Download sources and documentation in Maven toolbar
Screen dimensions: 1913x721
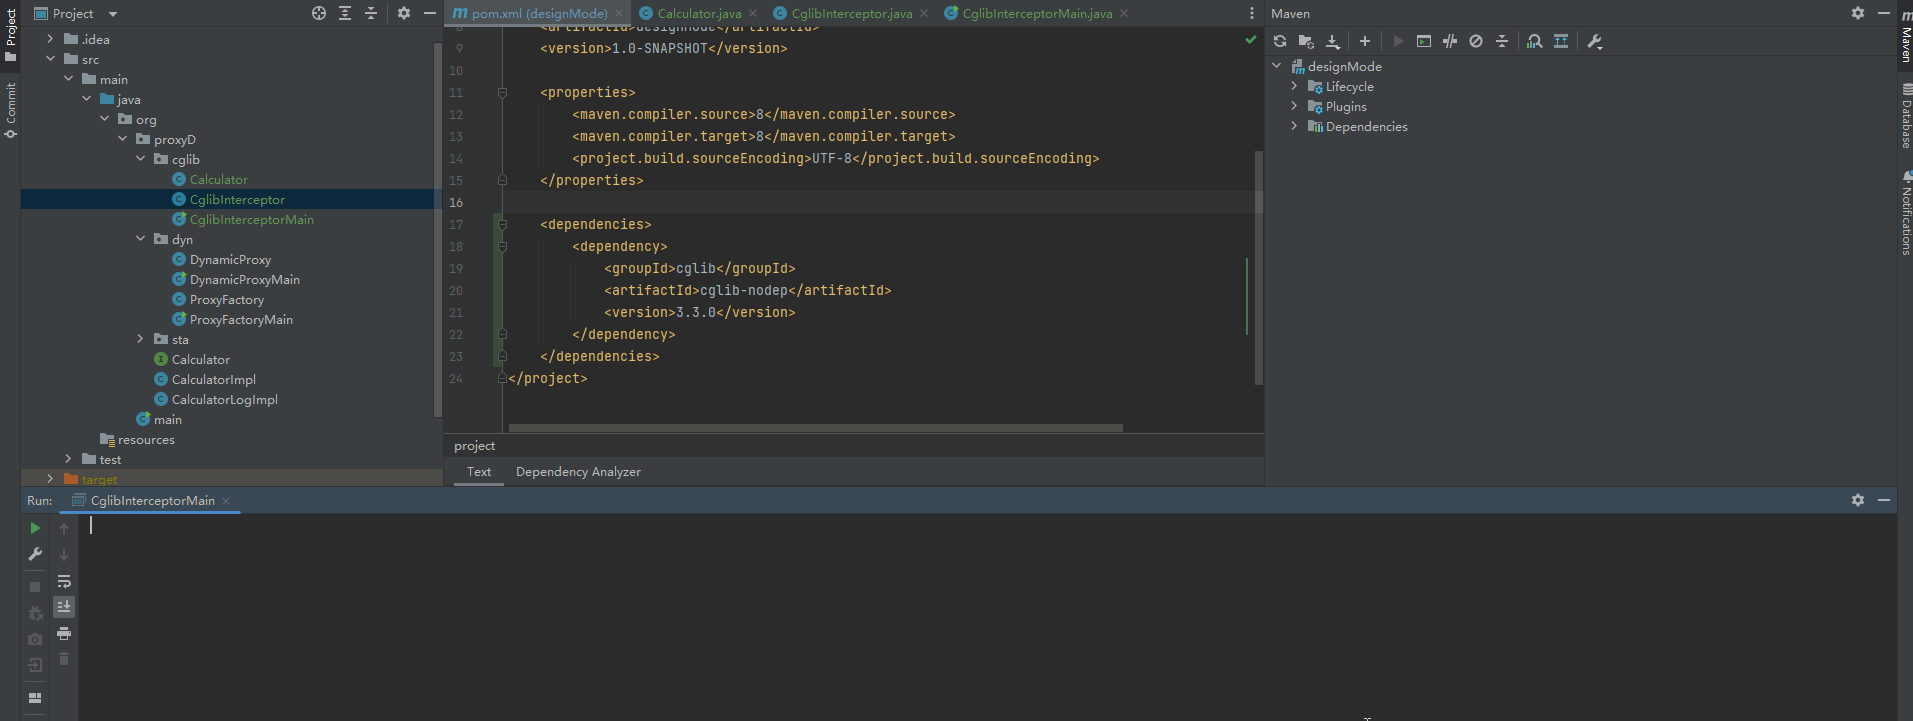coord(1333,41)
